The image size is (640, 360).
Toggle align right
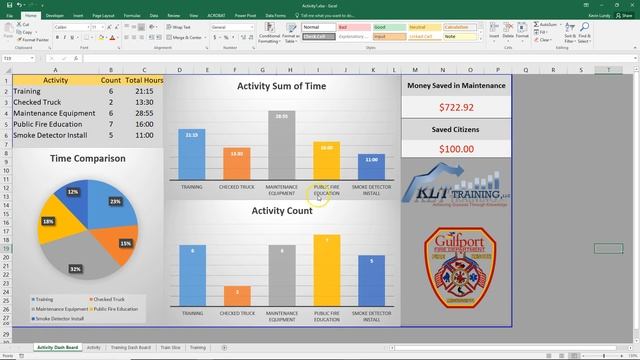point(141,38)
